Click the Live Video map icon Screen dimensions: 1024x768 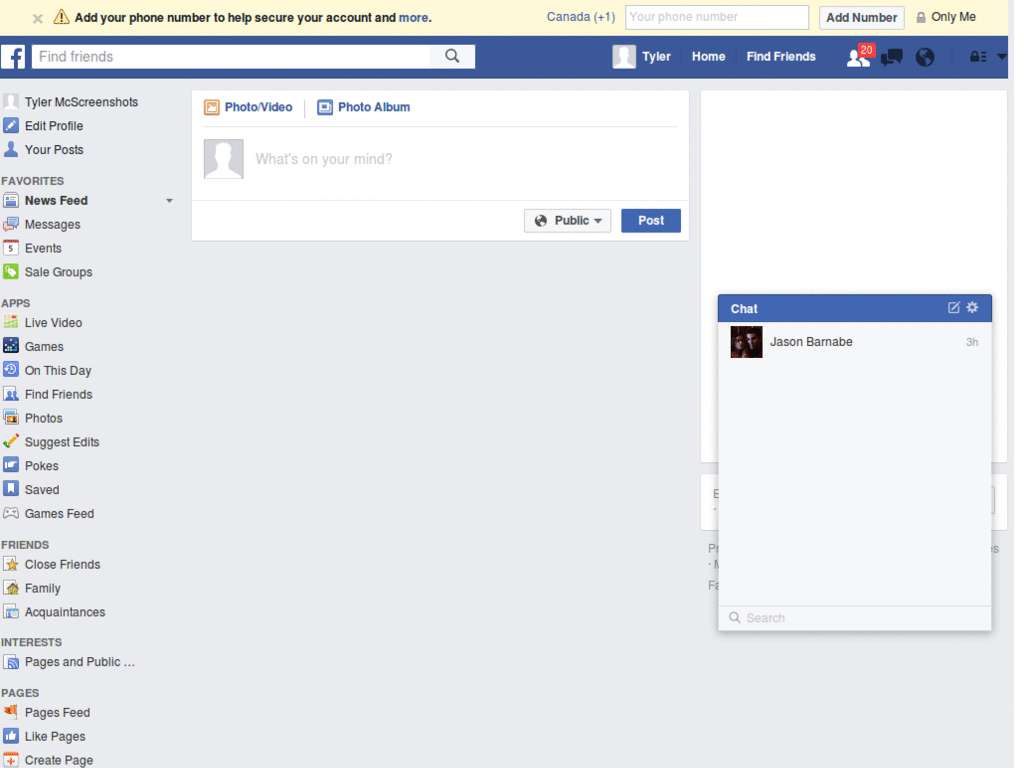coord(10,323)
